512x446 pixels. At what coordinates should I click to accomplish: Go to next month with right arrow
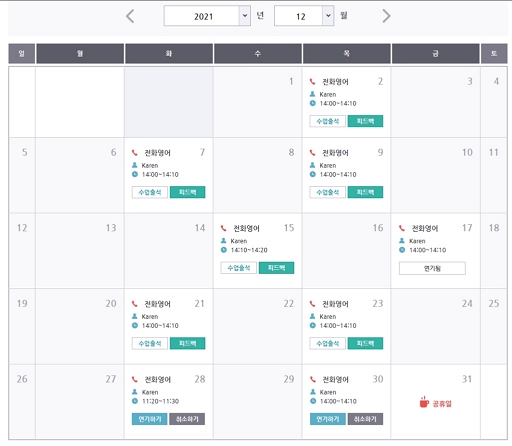(386, 16)
